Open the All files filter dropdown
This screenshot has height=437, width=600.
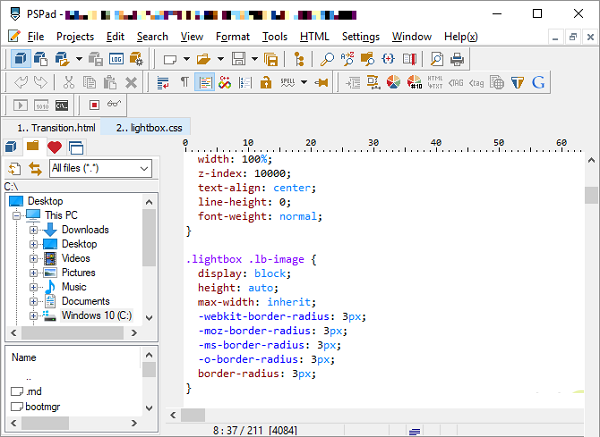(144, 169)
